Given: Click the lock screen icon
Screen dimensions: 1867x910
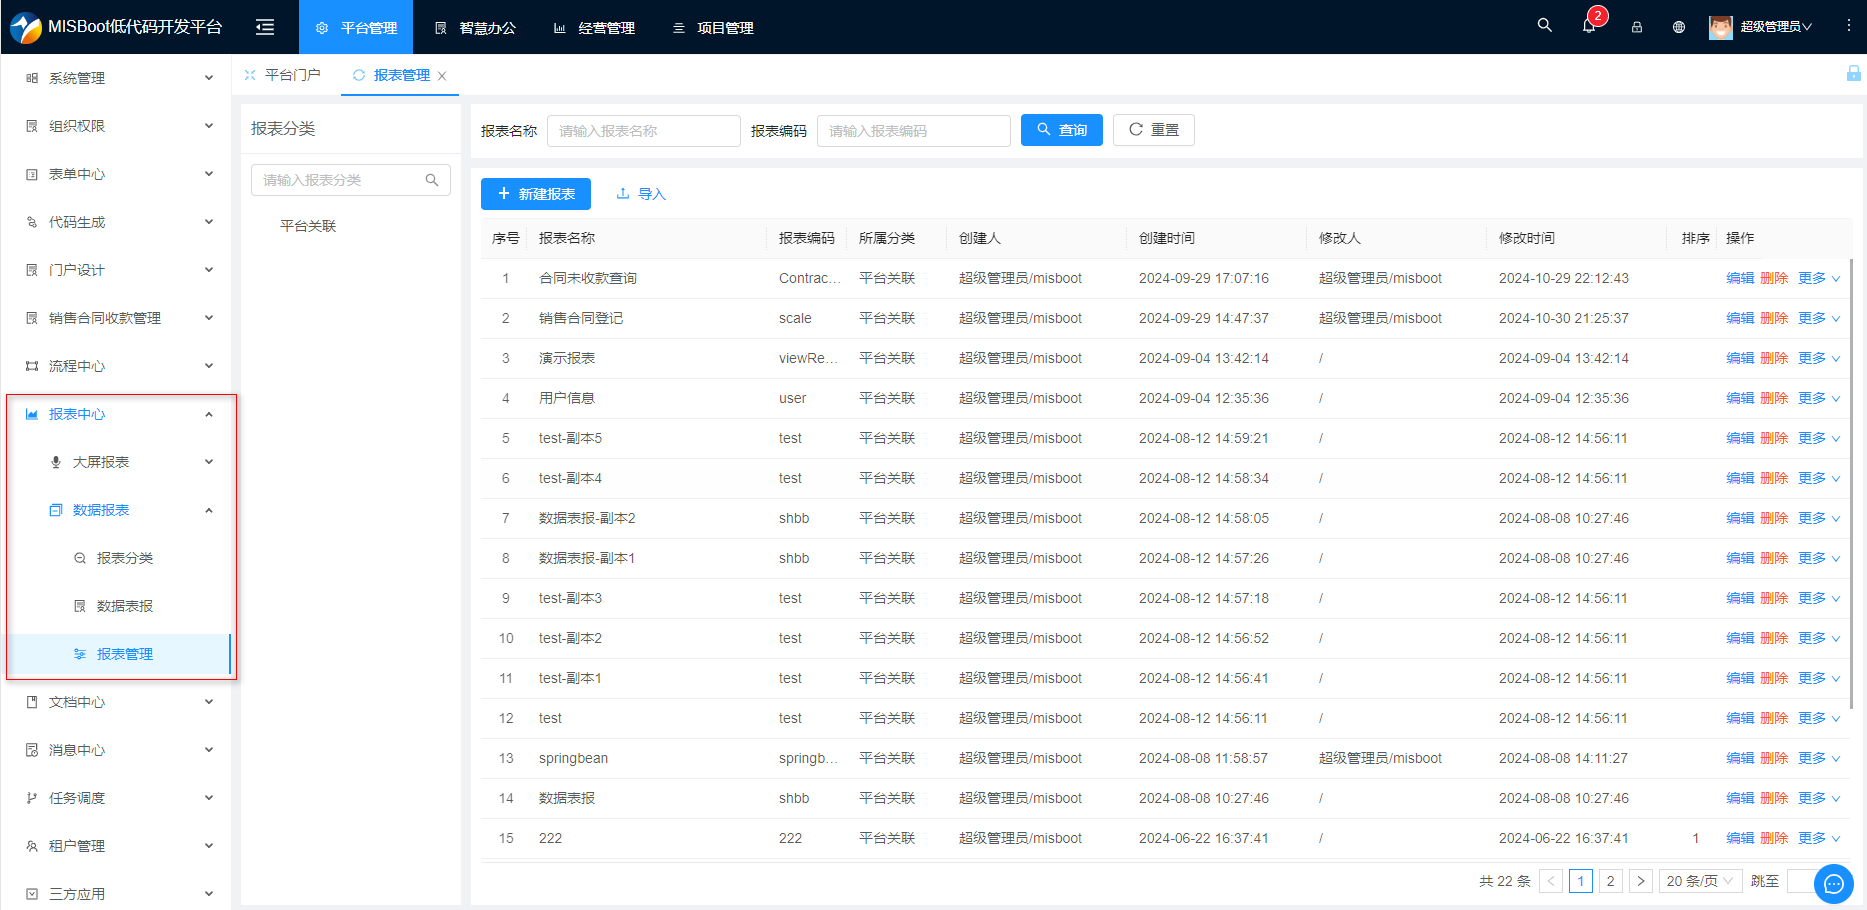Looking at the screenshot, I should pos(1637,27).
